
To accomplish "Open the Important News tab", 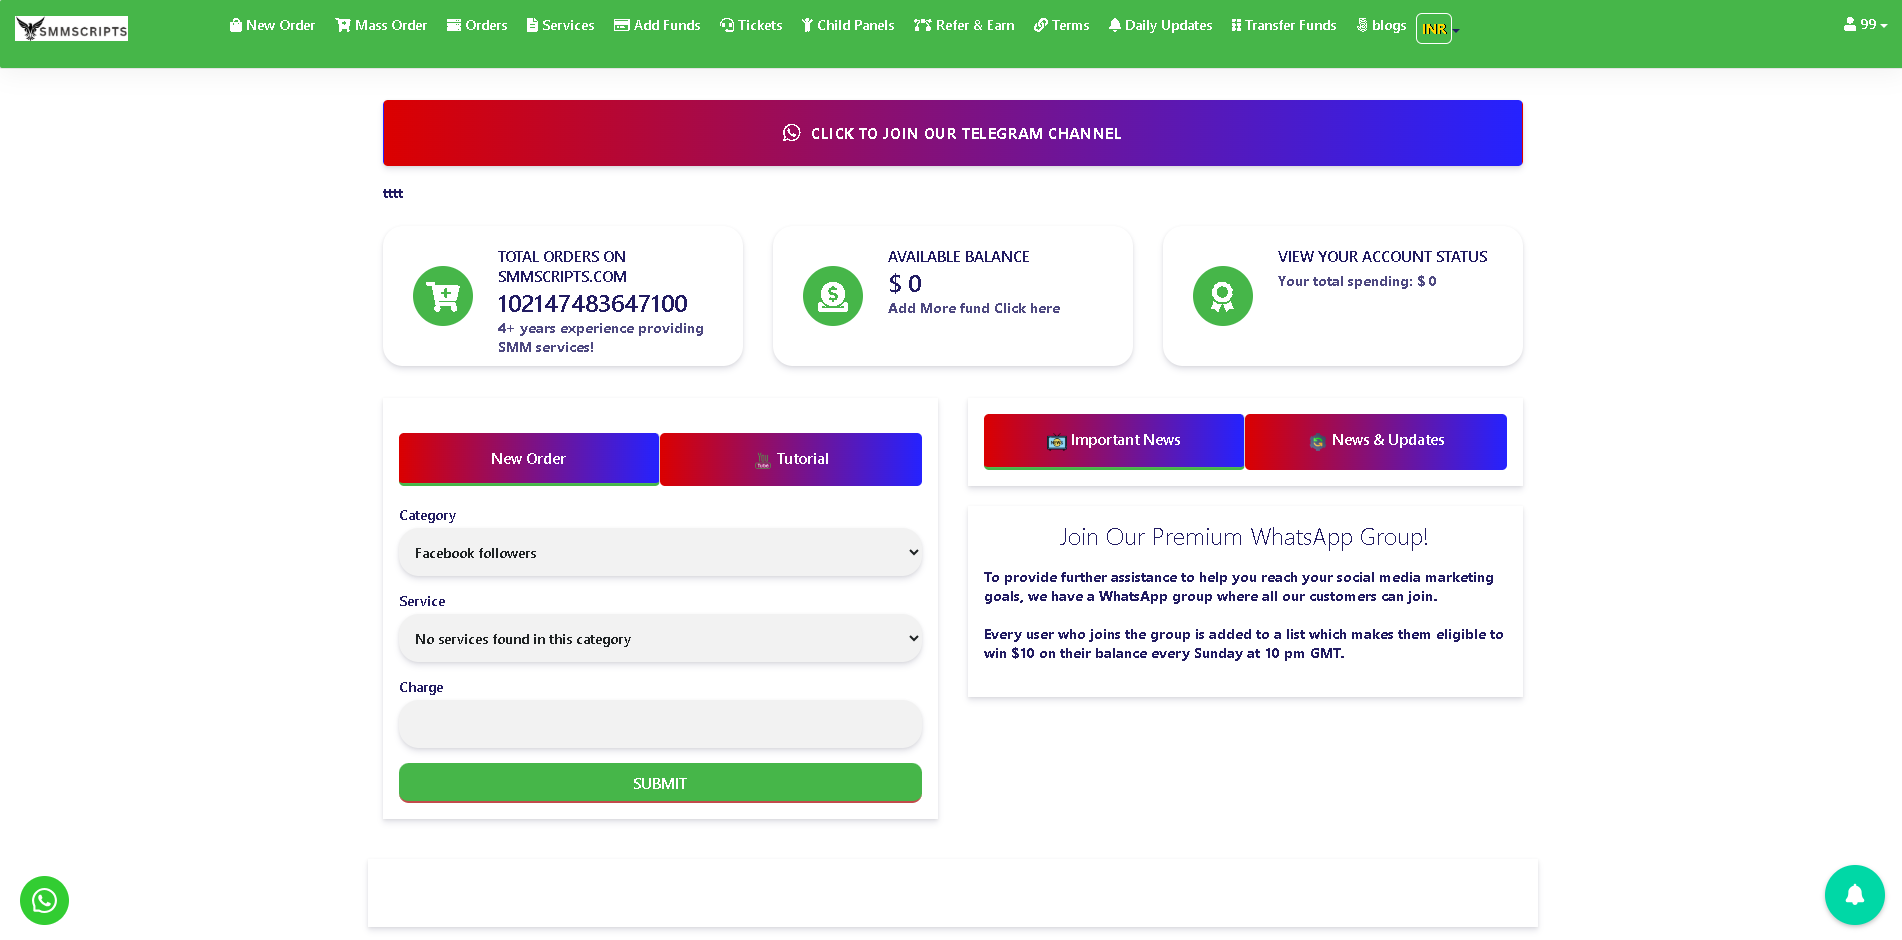I will pyautogui.click(x=1114, y=441).
